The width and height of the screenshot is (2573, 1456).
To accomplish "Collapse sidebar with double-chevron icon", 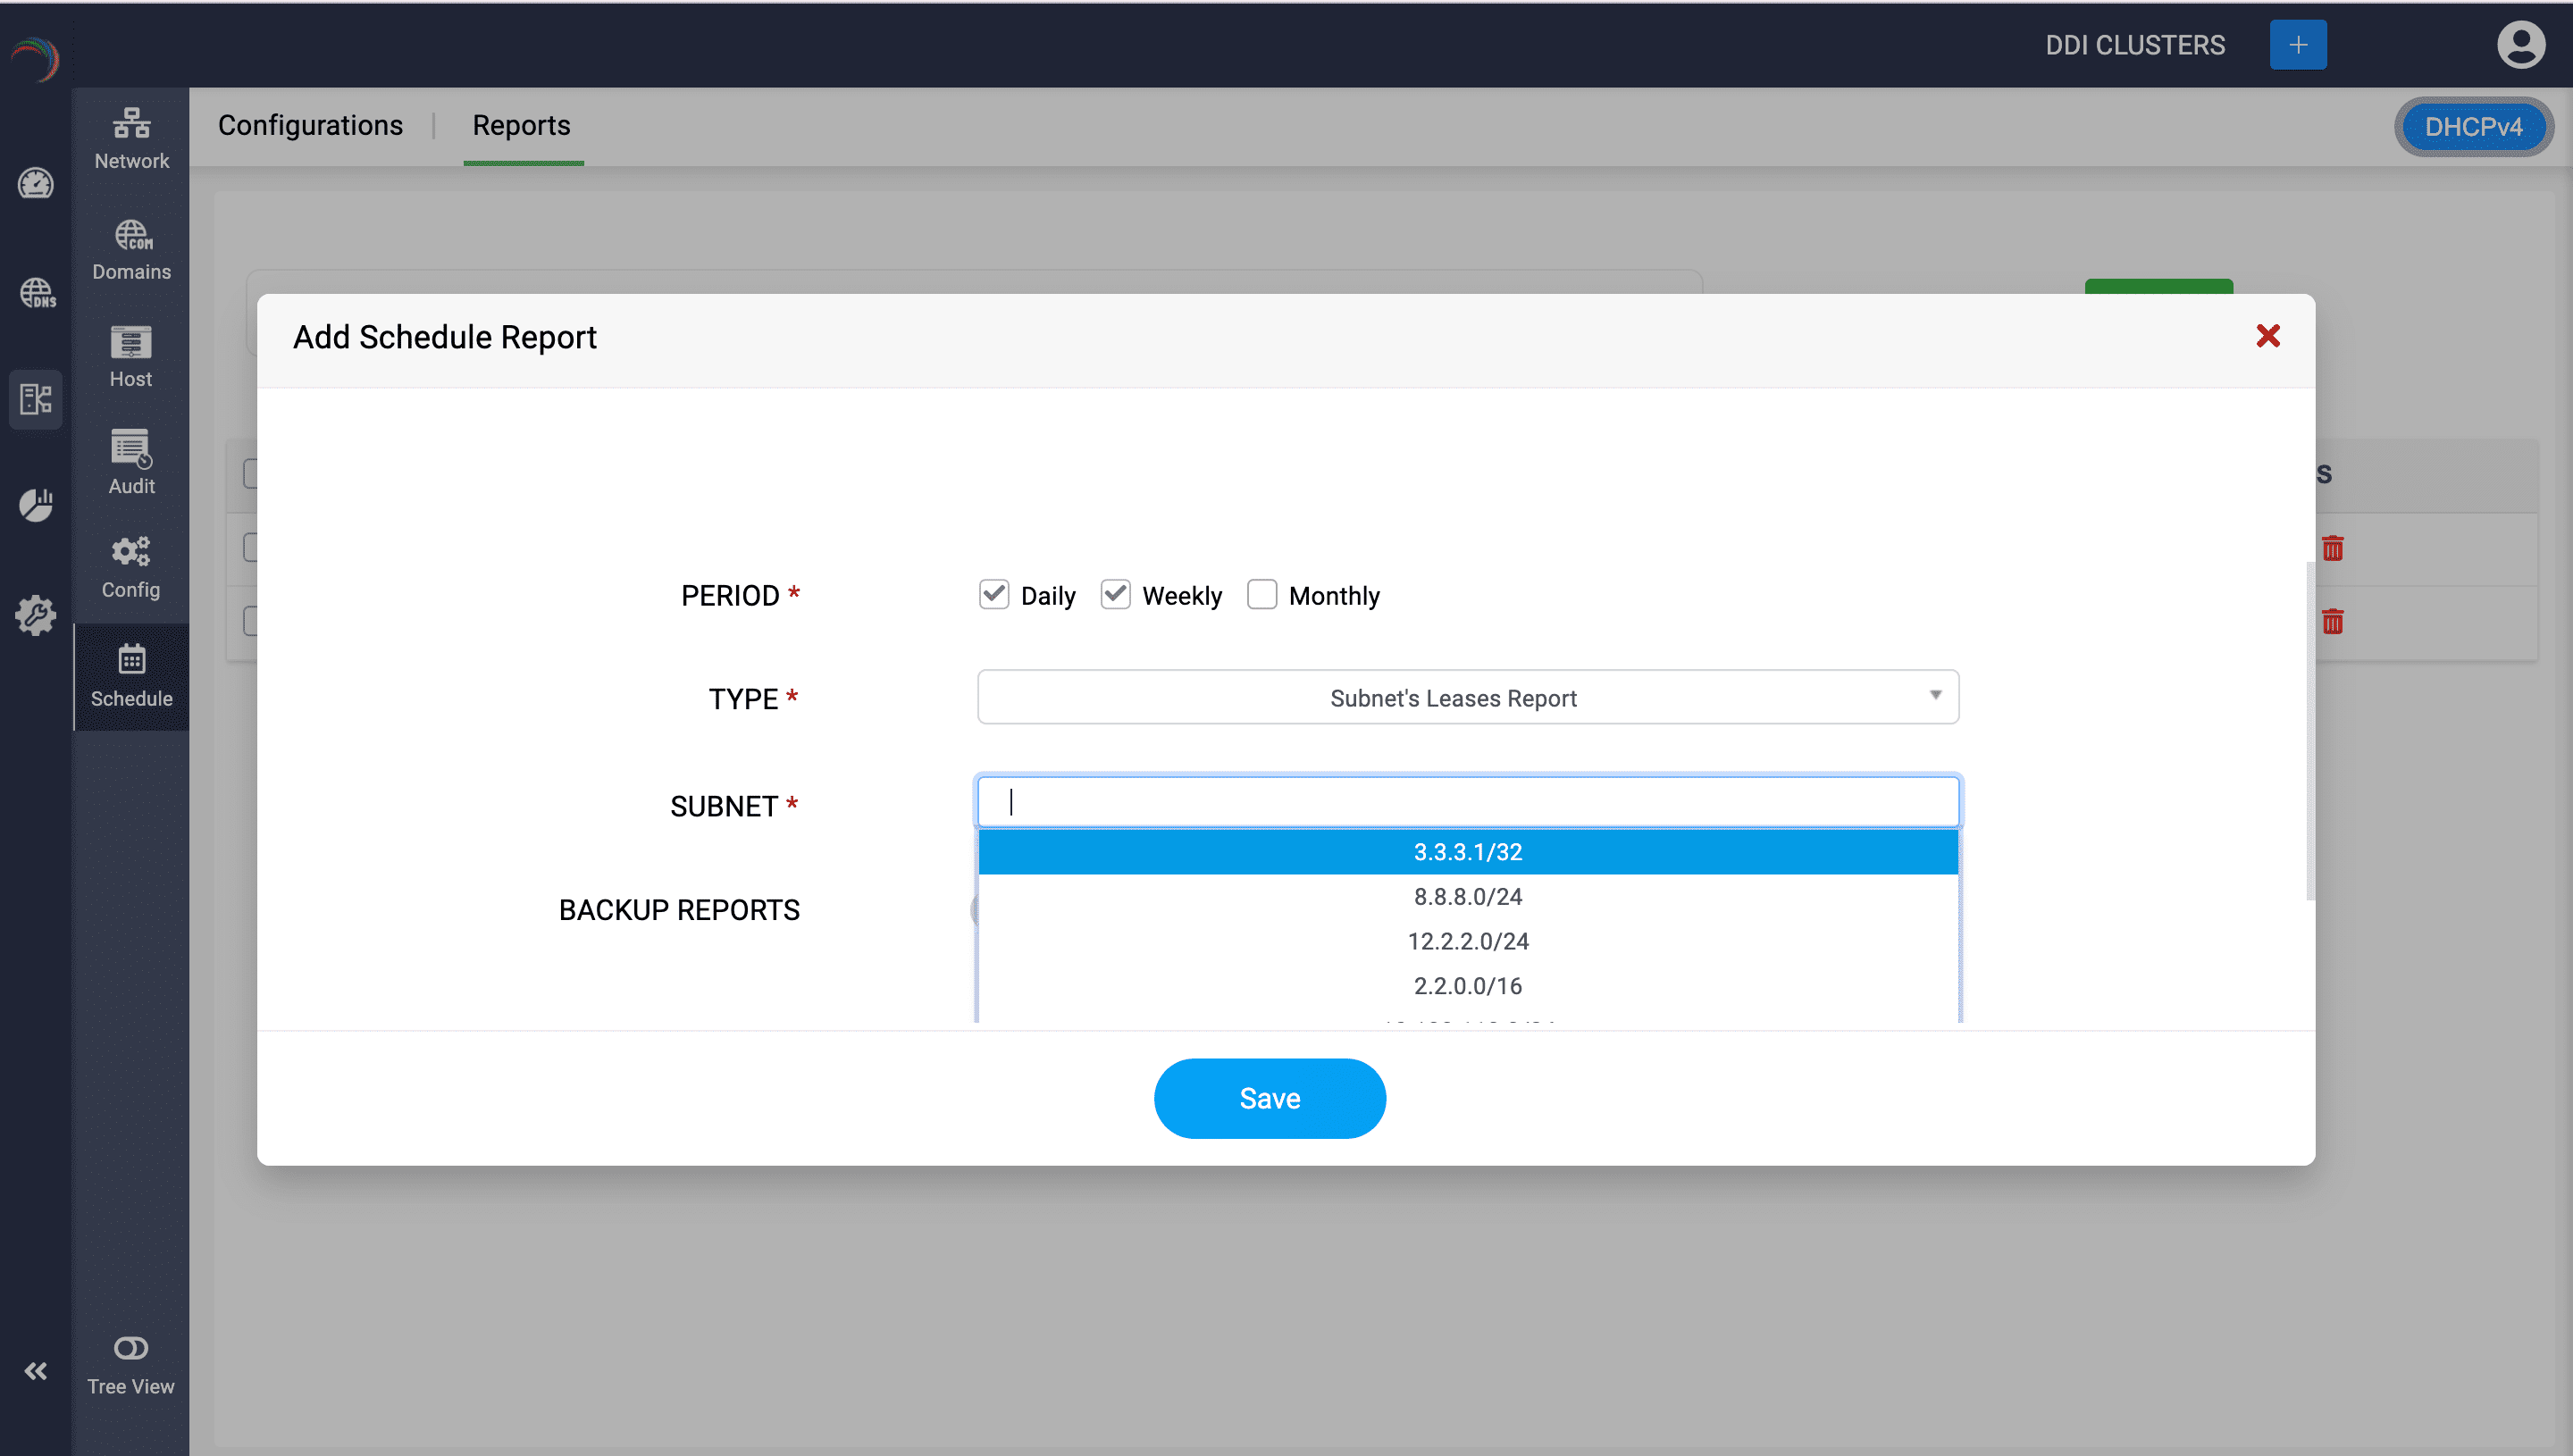I will click(x=35, y=1370).
